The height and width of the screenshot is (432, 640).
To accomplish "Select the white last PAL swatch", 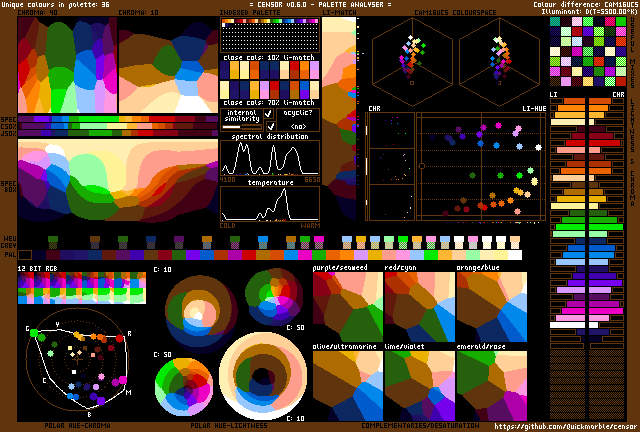I will click(x=515, y=255).
